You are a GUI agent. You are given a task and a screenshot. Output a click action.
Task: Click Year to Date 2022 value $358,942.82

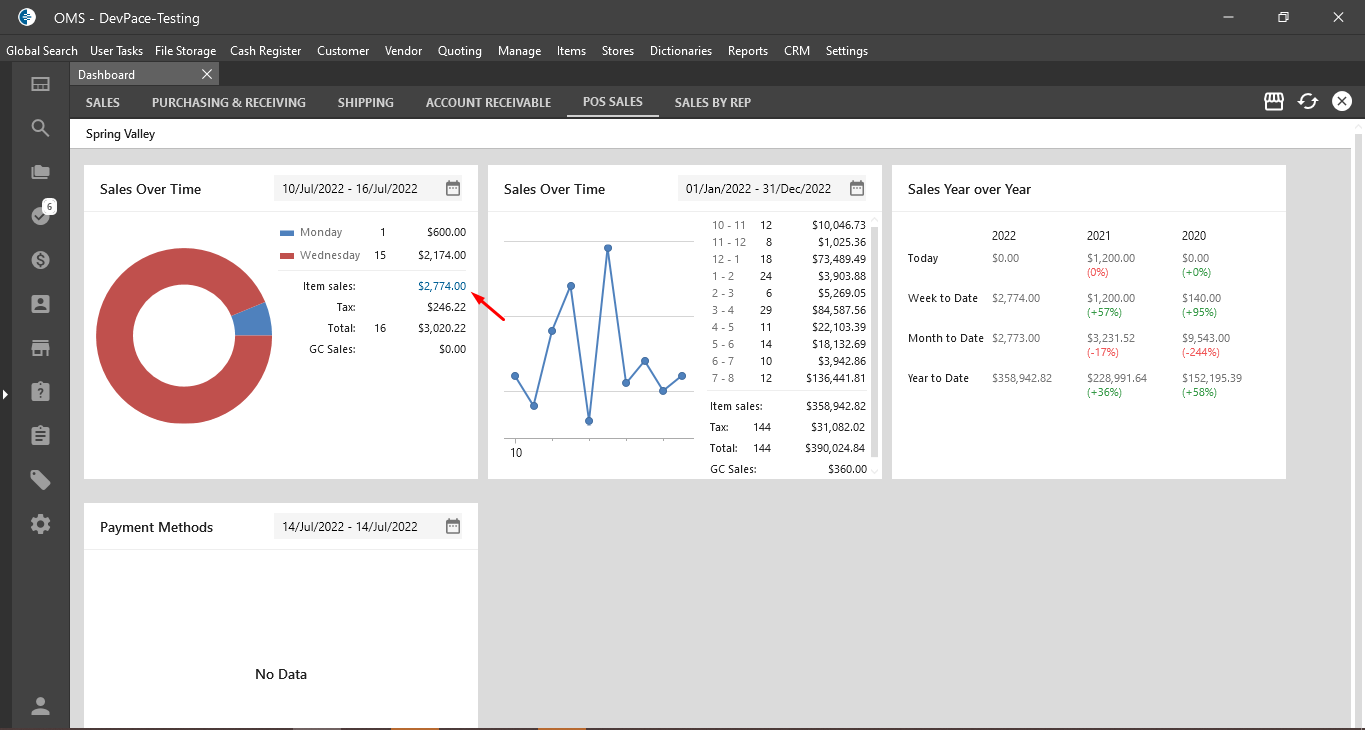(x=1022, y=378)
